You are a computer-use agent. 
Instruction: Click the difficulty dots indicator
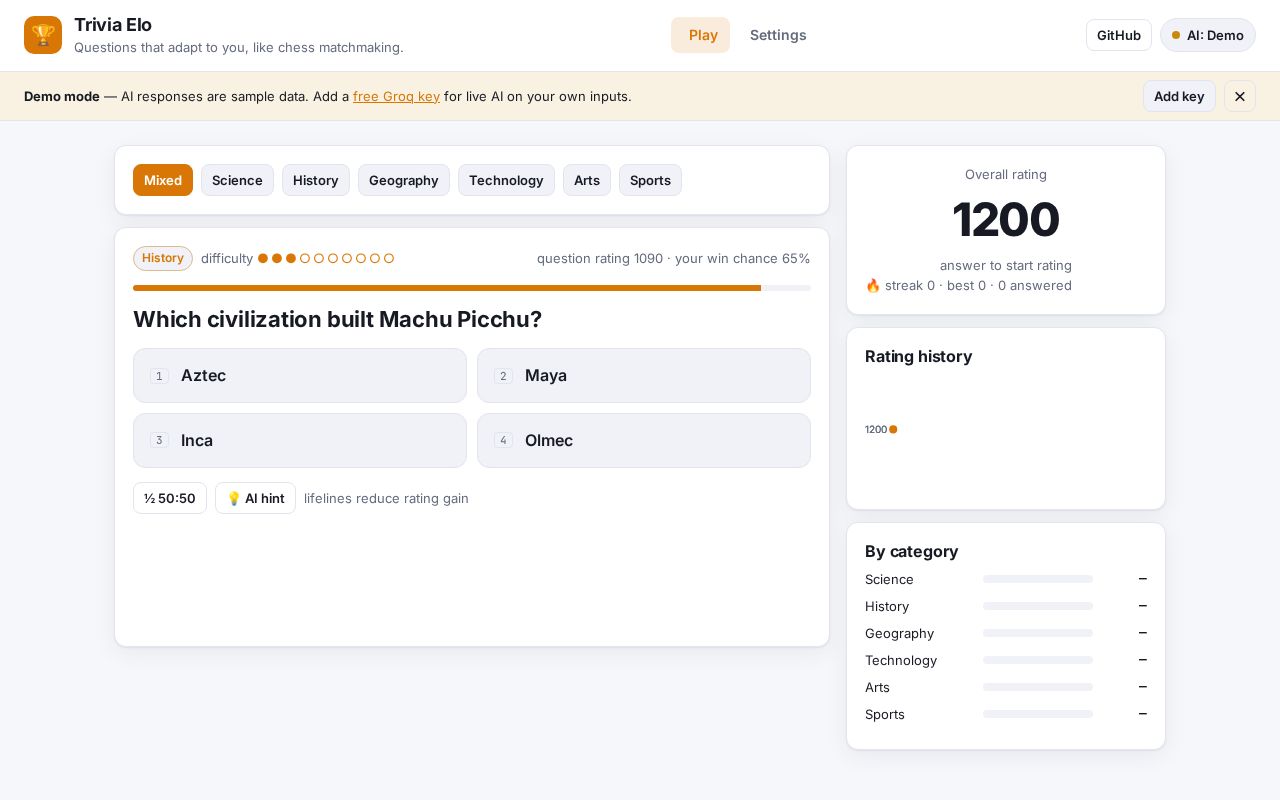pyautogui.click(x=326, y=258)
